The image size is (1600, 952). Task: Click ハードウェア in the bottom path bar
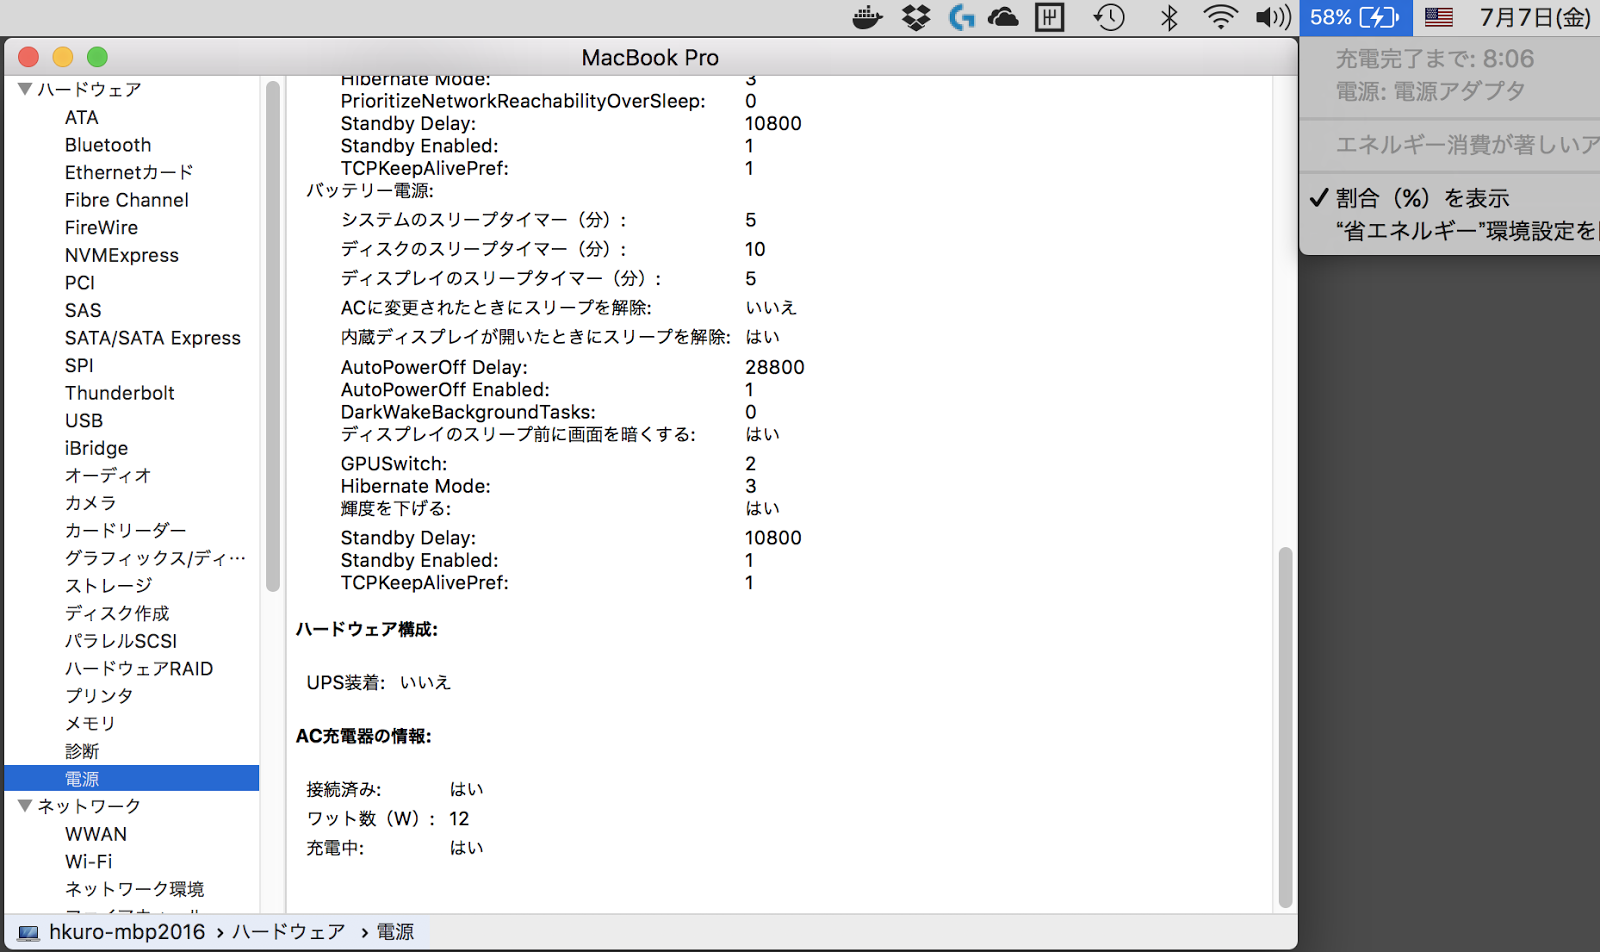pyautogui.click(x=289, y=932)
